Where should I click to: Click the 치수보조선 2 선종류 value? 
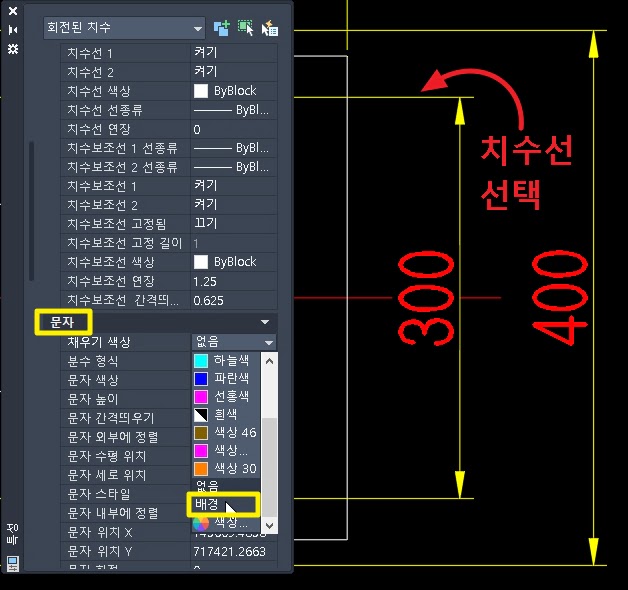pyautogui.click(x=234, y=167)
